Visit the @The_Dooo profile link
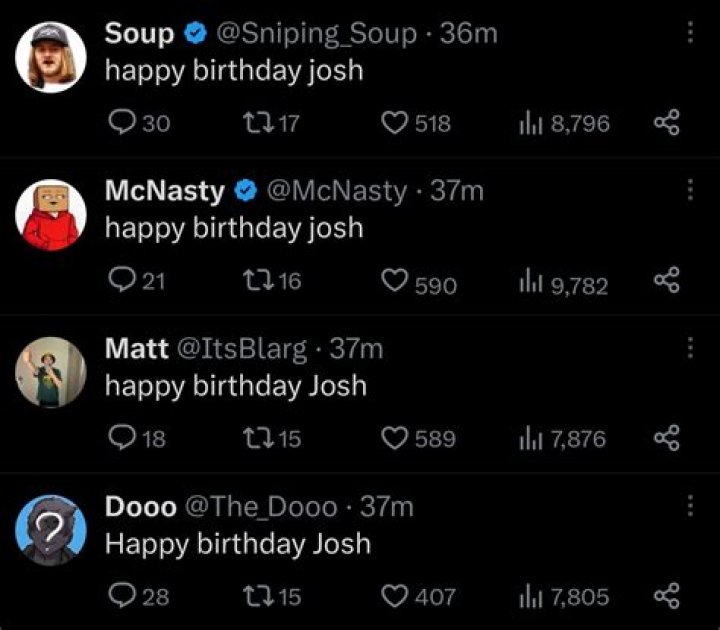 tap(262, 507)
